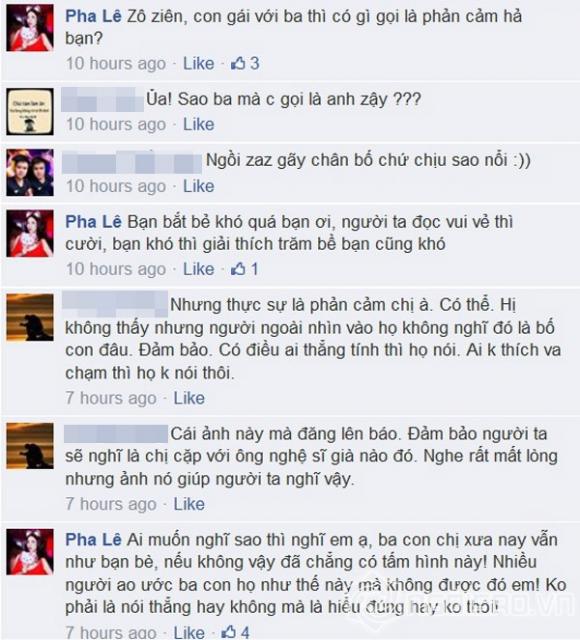580x640 pixels.
Task: Open Pha Lê avatar on last comment
Action: point(30,552)
